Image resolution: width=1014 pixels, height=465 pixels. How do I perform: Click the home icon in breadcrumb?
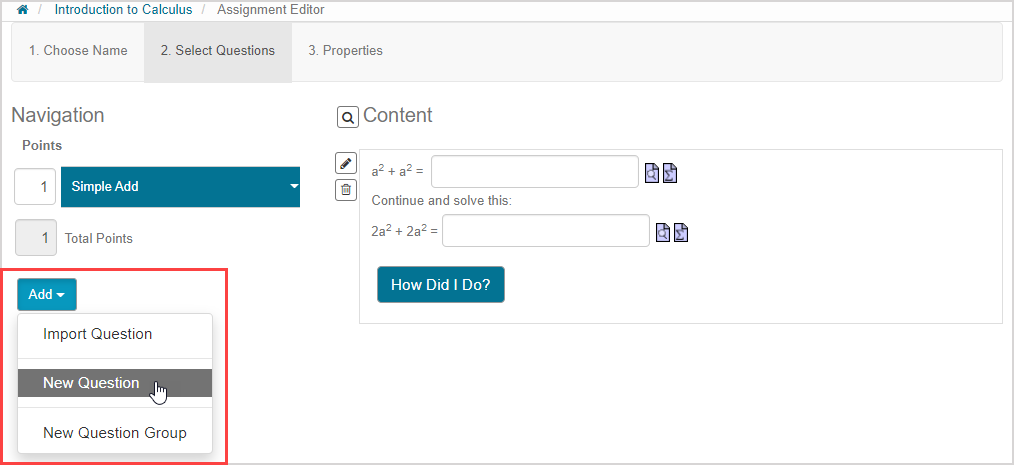[x=23, y=10]
